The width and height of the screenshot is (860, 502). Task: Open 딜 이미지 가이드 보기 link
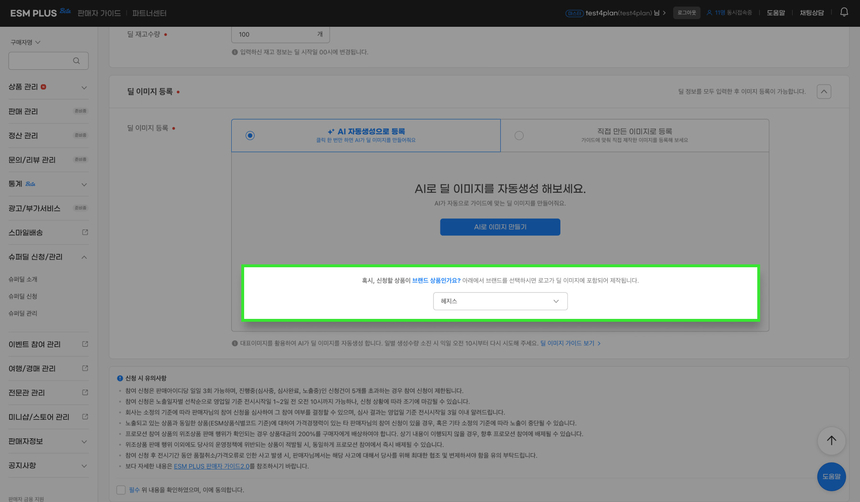[570, 343]
